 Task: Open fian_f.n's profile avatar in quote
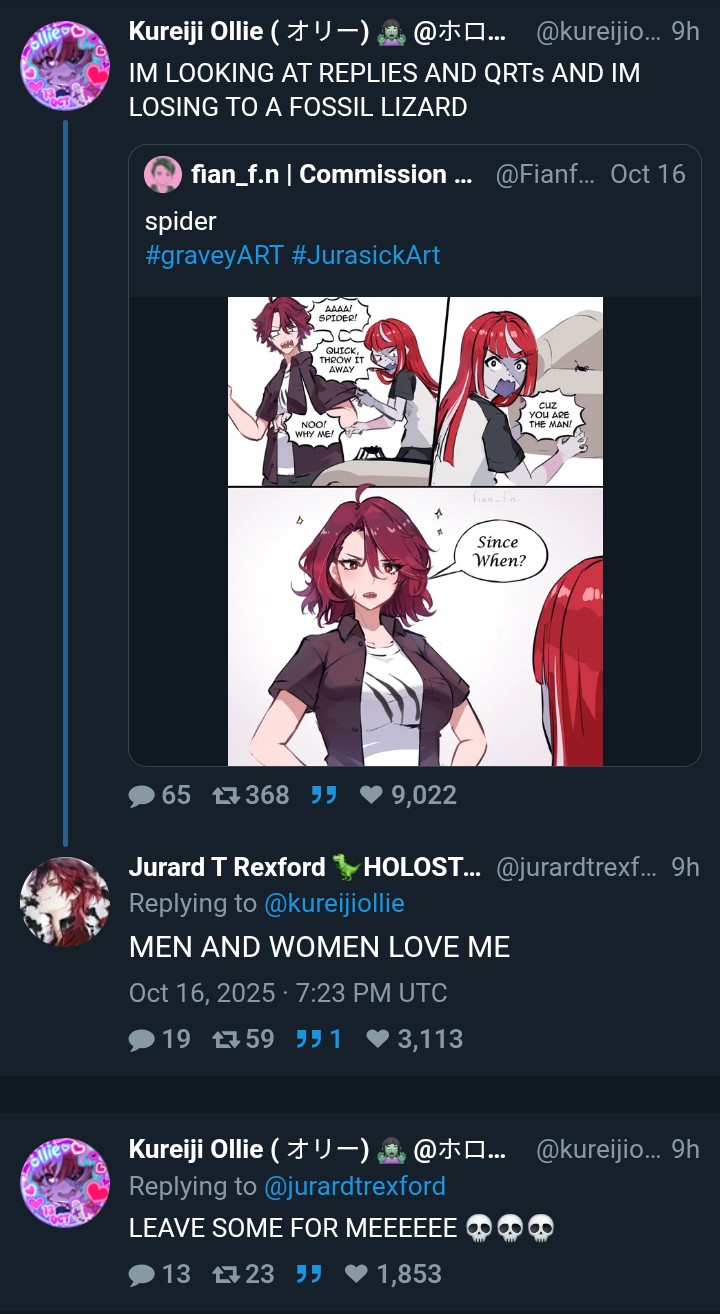point(162,174)
